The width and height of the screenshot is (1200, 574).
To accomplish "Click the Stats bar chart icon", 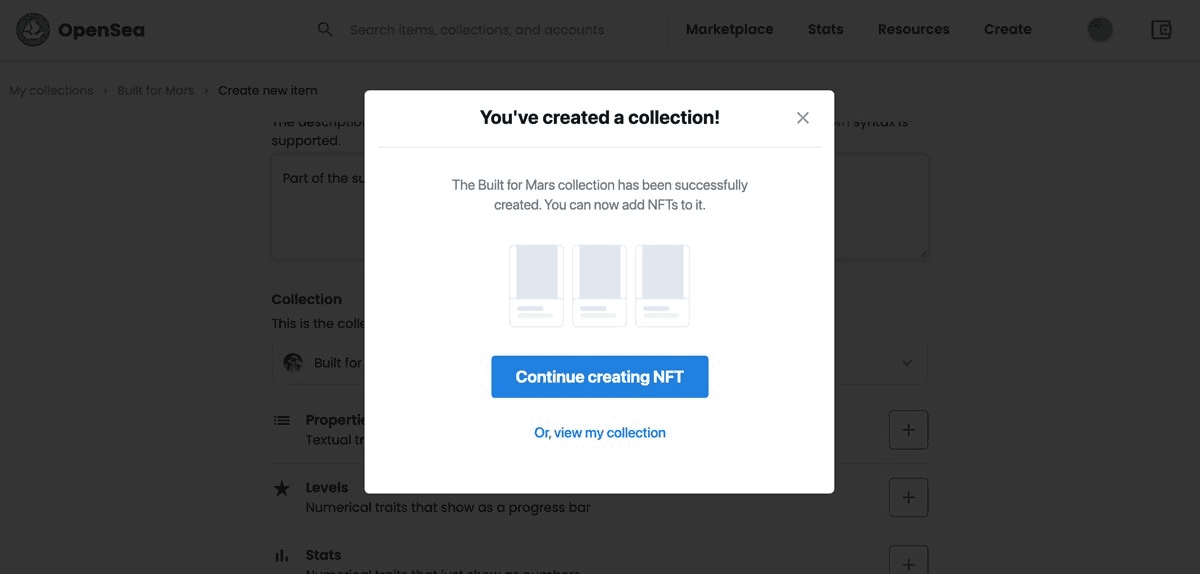I will tap(282, 555).
